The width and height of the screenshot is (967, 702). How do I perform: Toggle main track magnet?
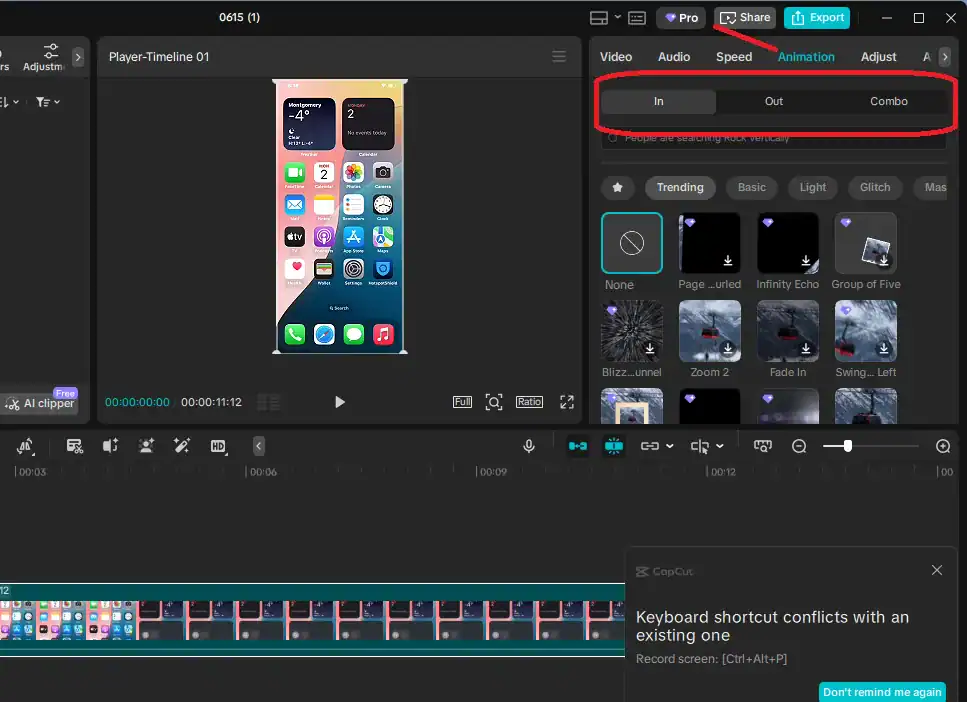pos(577,446)
